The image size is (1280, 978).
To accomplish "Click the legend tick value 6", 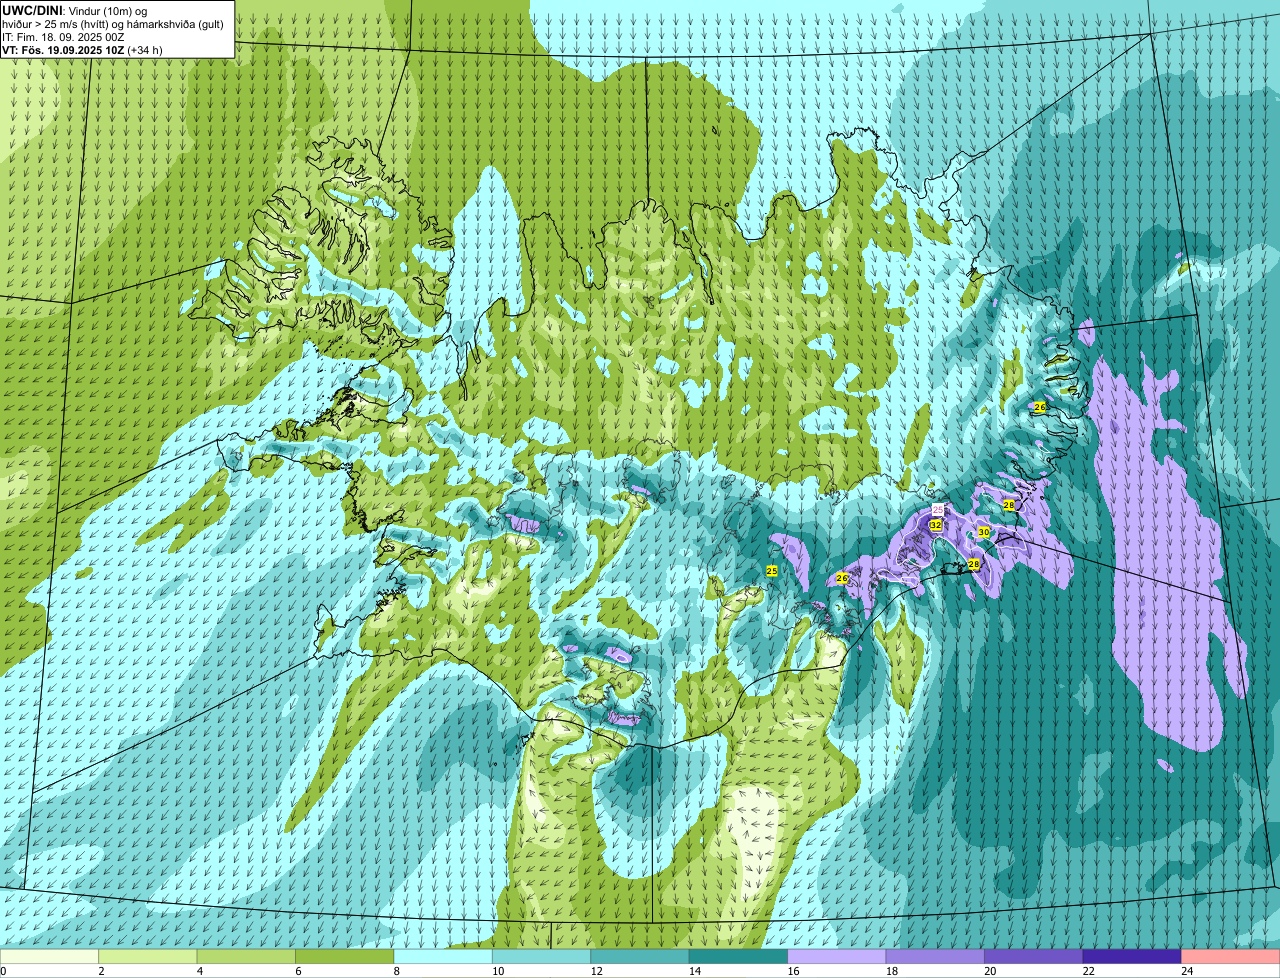I will 297,971.
